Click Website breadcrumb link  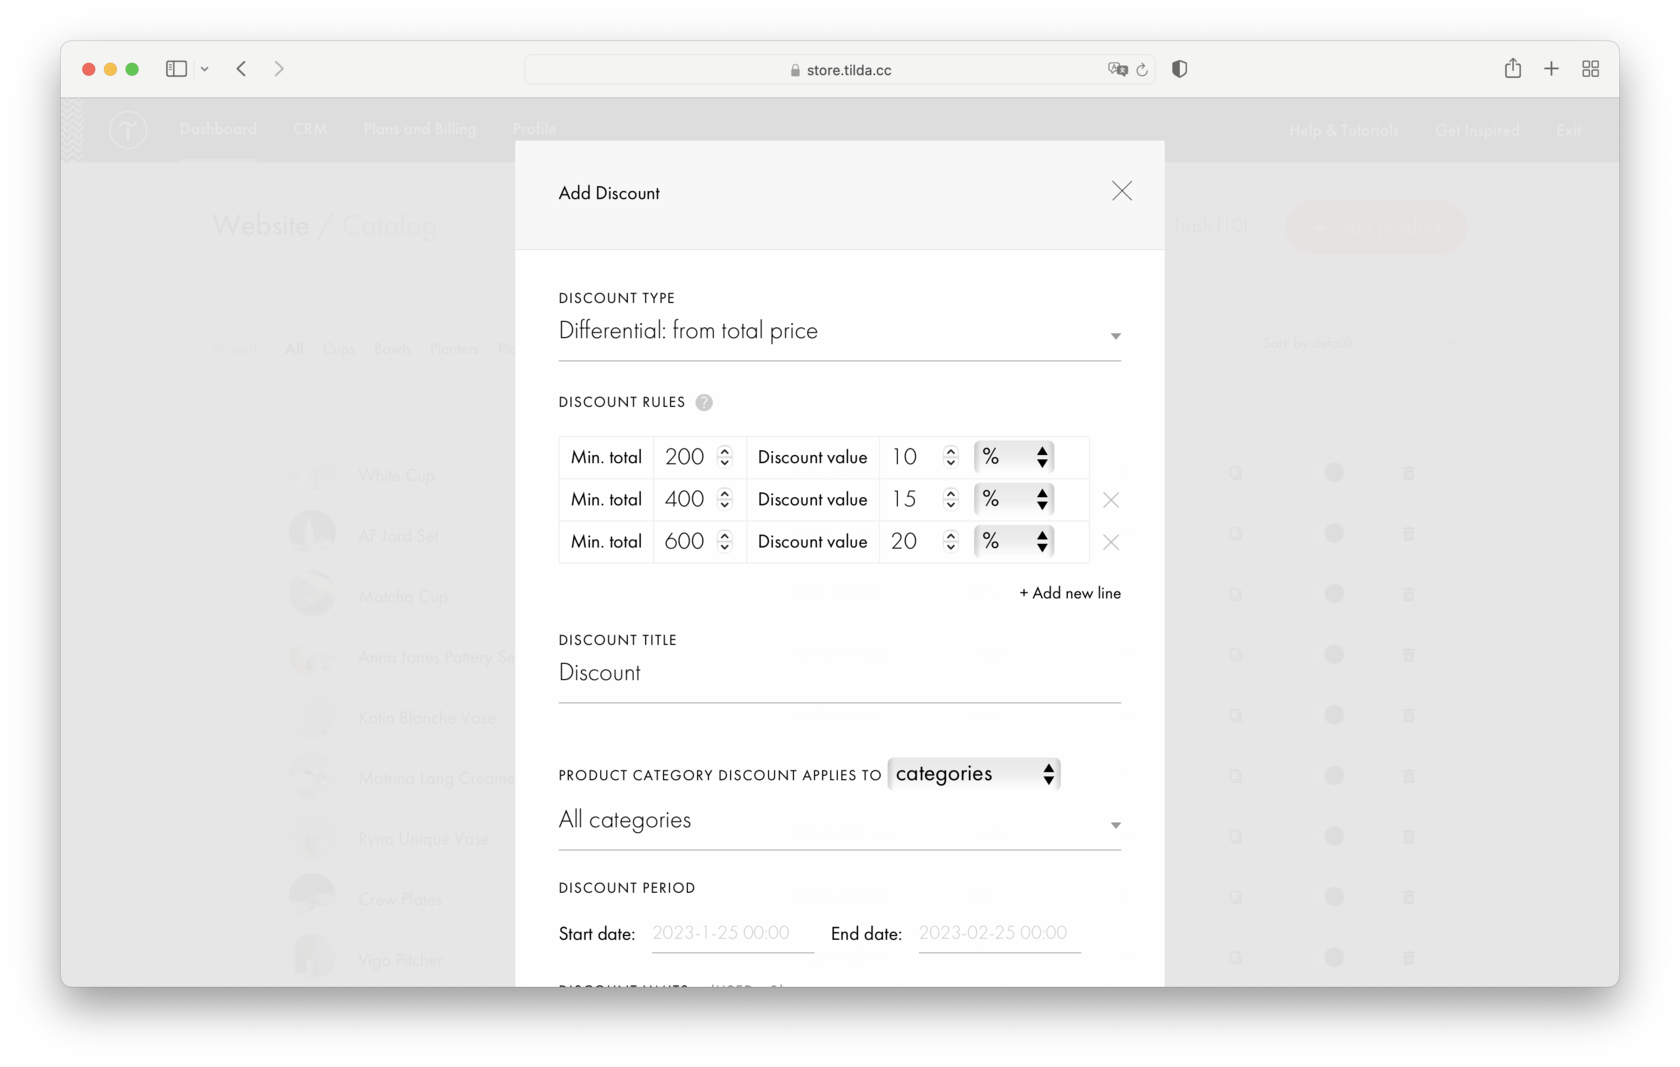coord(261,226)
